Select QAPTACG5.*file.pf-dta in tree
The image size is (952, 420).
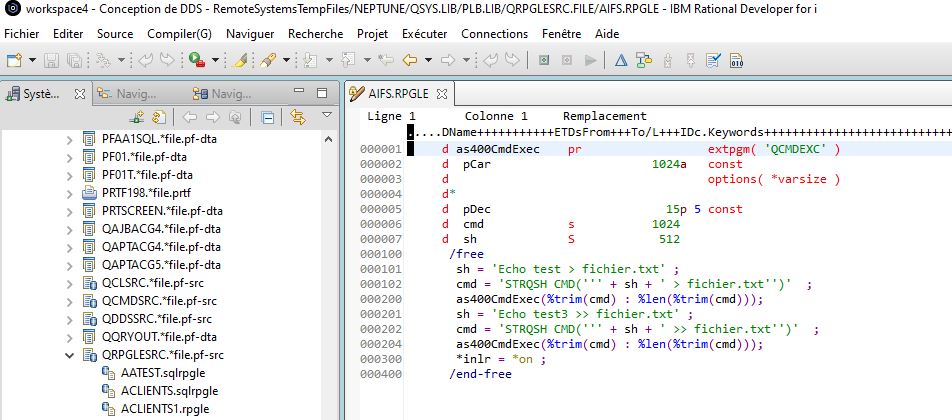(x=161, y=265)
